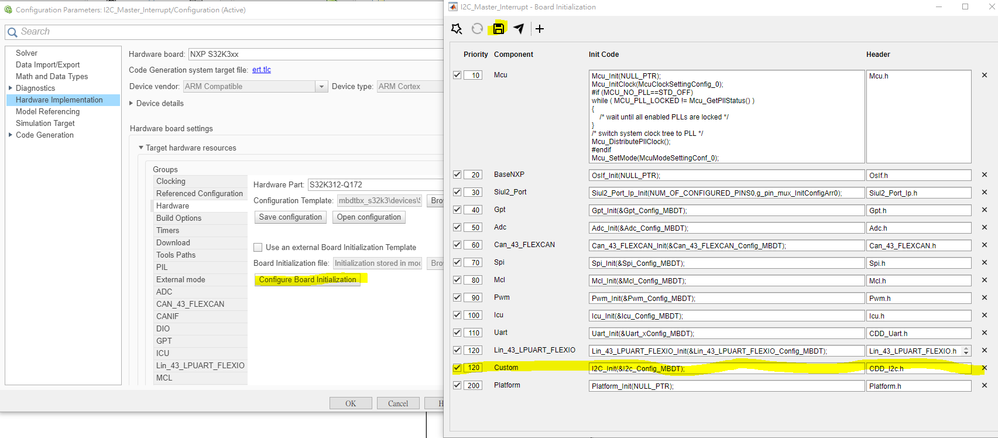Disable the Adc component checkbox
998x438 pixels.
pyautogui.click(x=456, y=227)
